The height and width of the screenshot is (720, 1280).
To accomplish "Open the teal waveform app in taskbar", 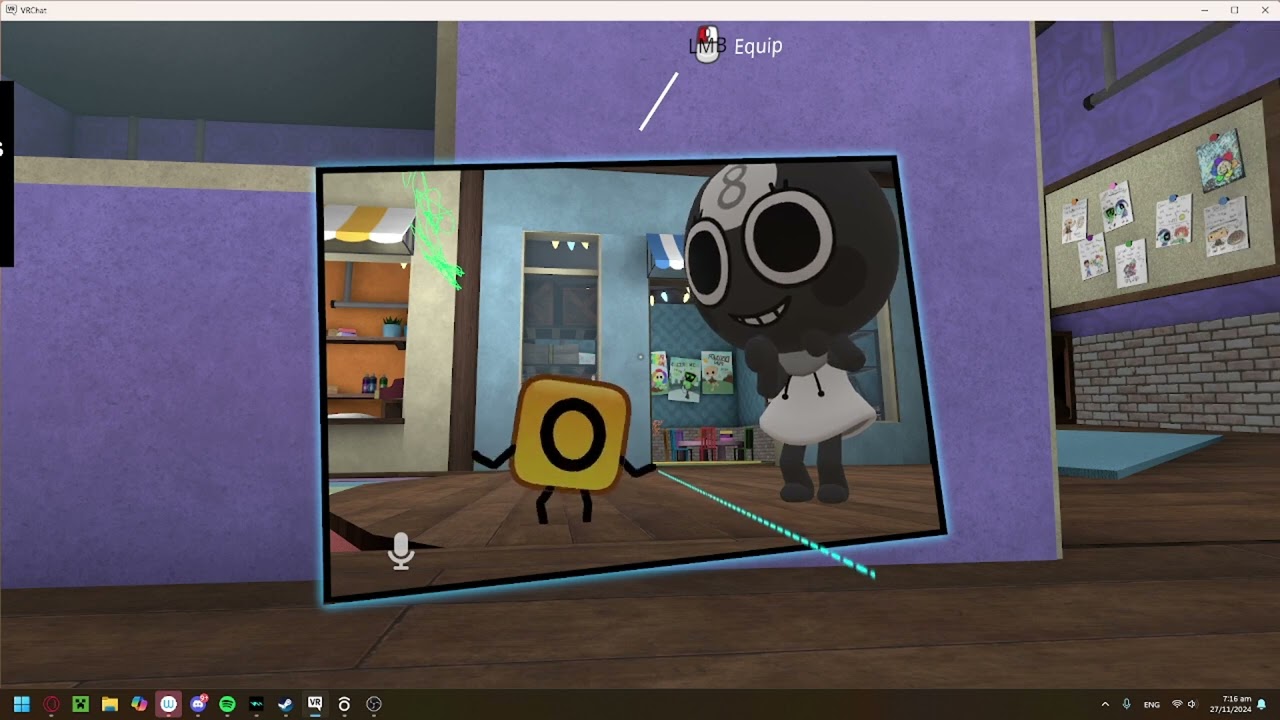I will (x=256, y=704).
